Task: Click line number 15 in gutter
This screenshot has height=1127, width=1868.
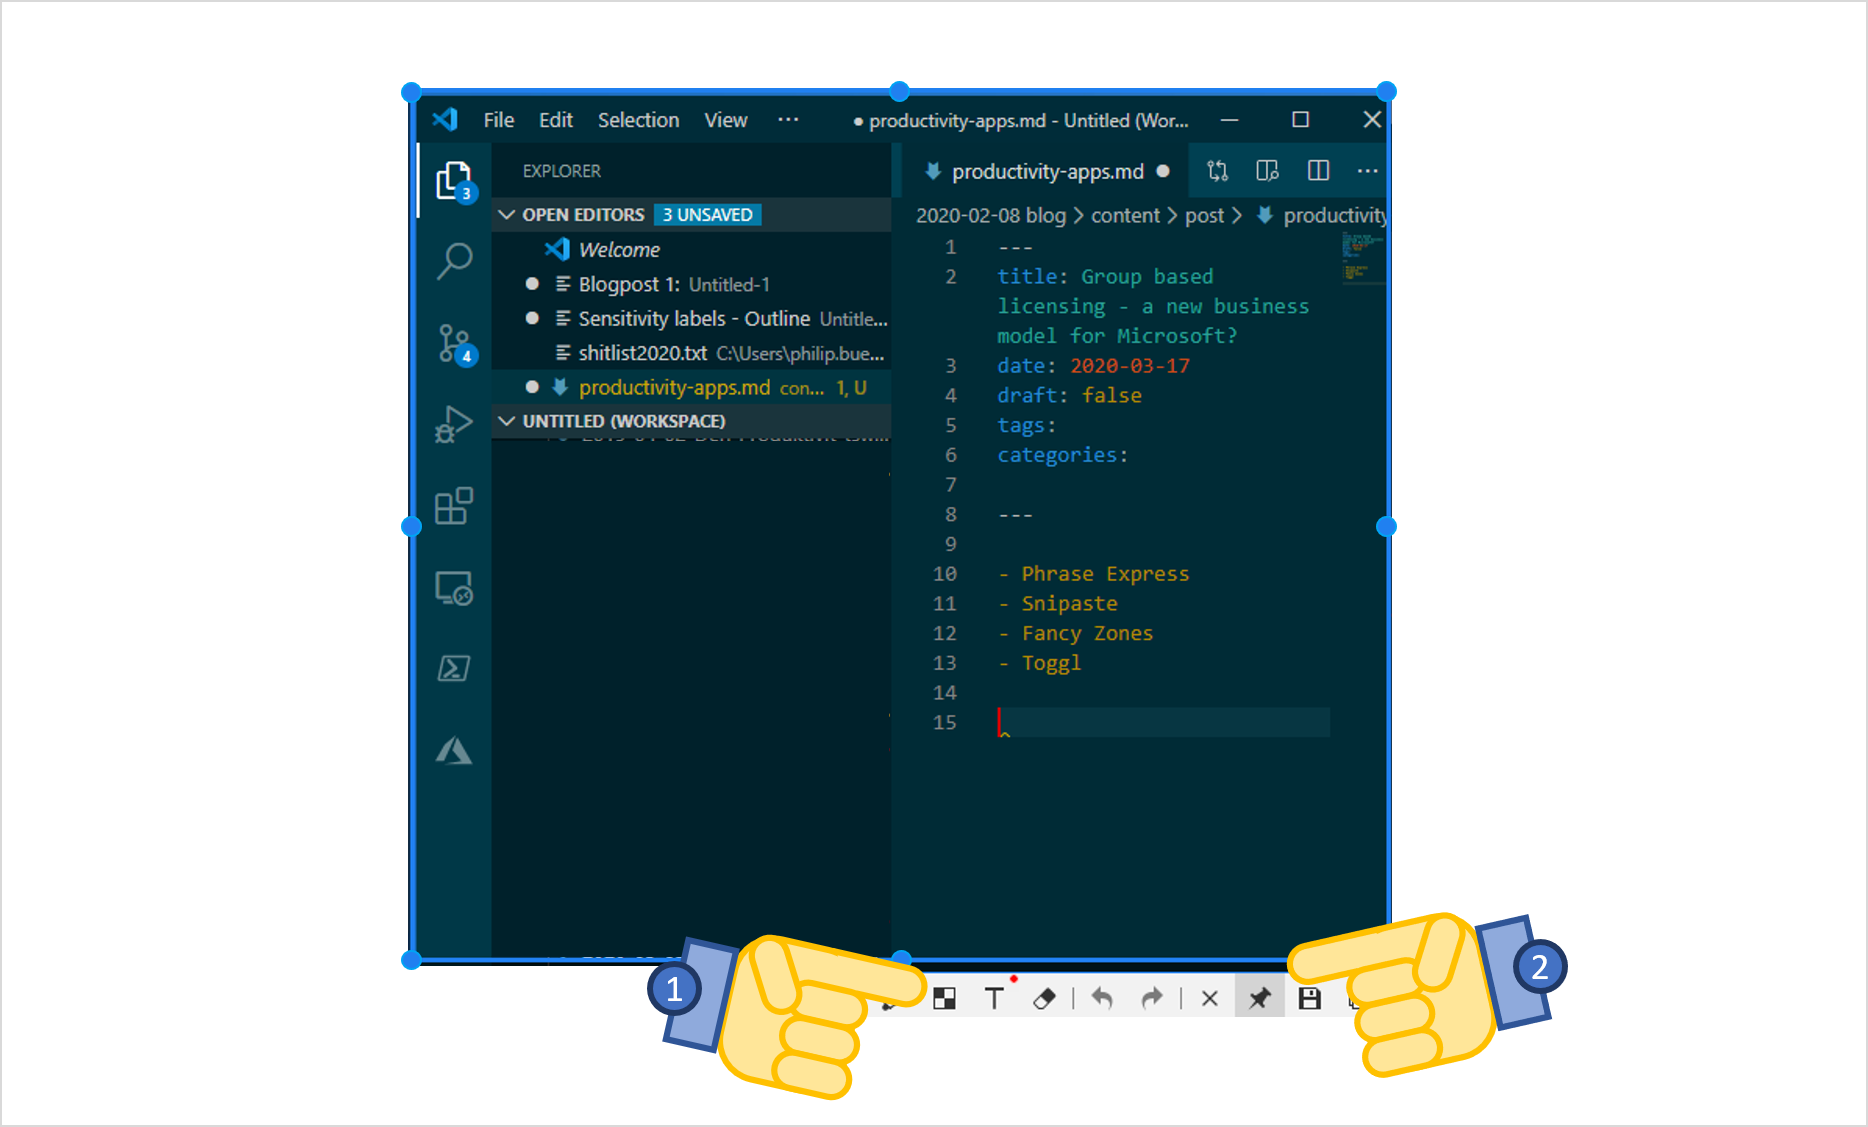Action: click(x=944, y=722)
